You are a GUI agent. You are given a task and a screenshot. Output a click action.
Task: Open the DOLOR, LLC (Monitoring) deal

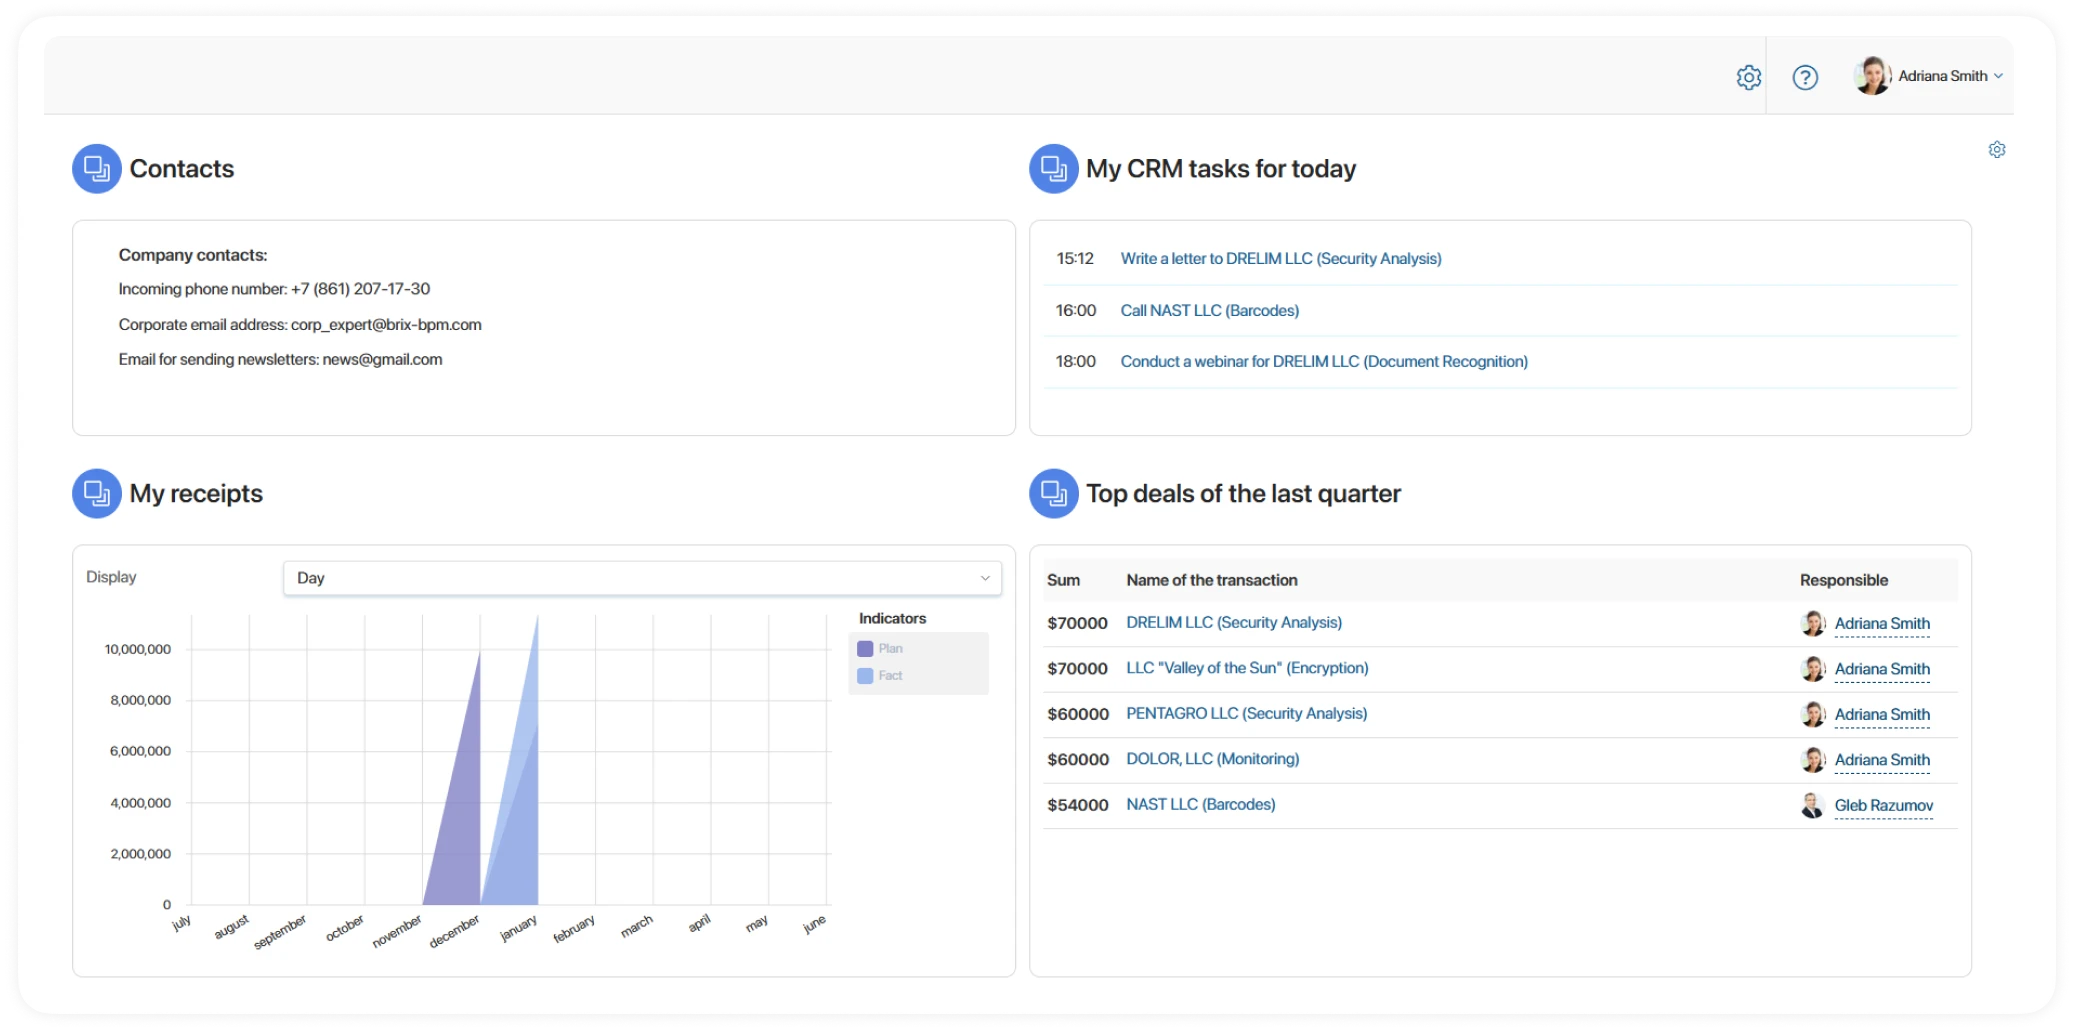click(1212, 759)
